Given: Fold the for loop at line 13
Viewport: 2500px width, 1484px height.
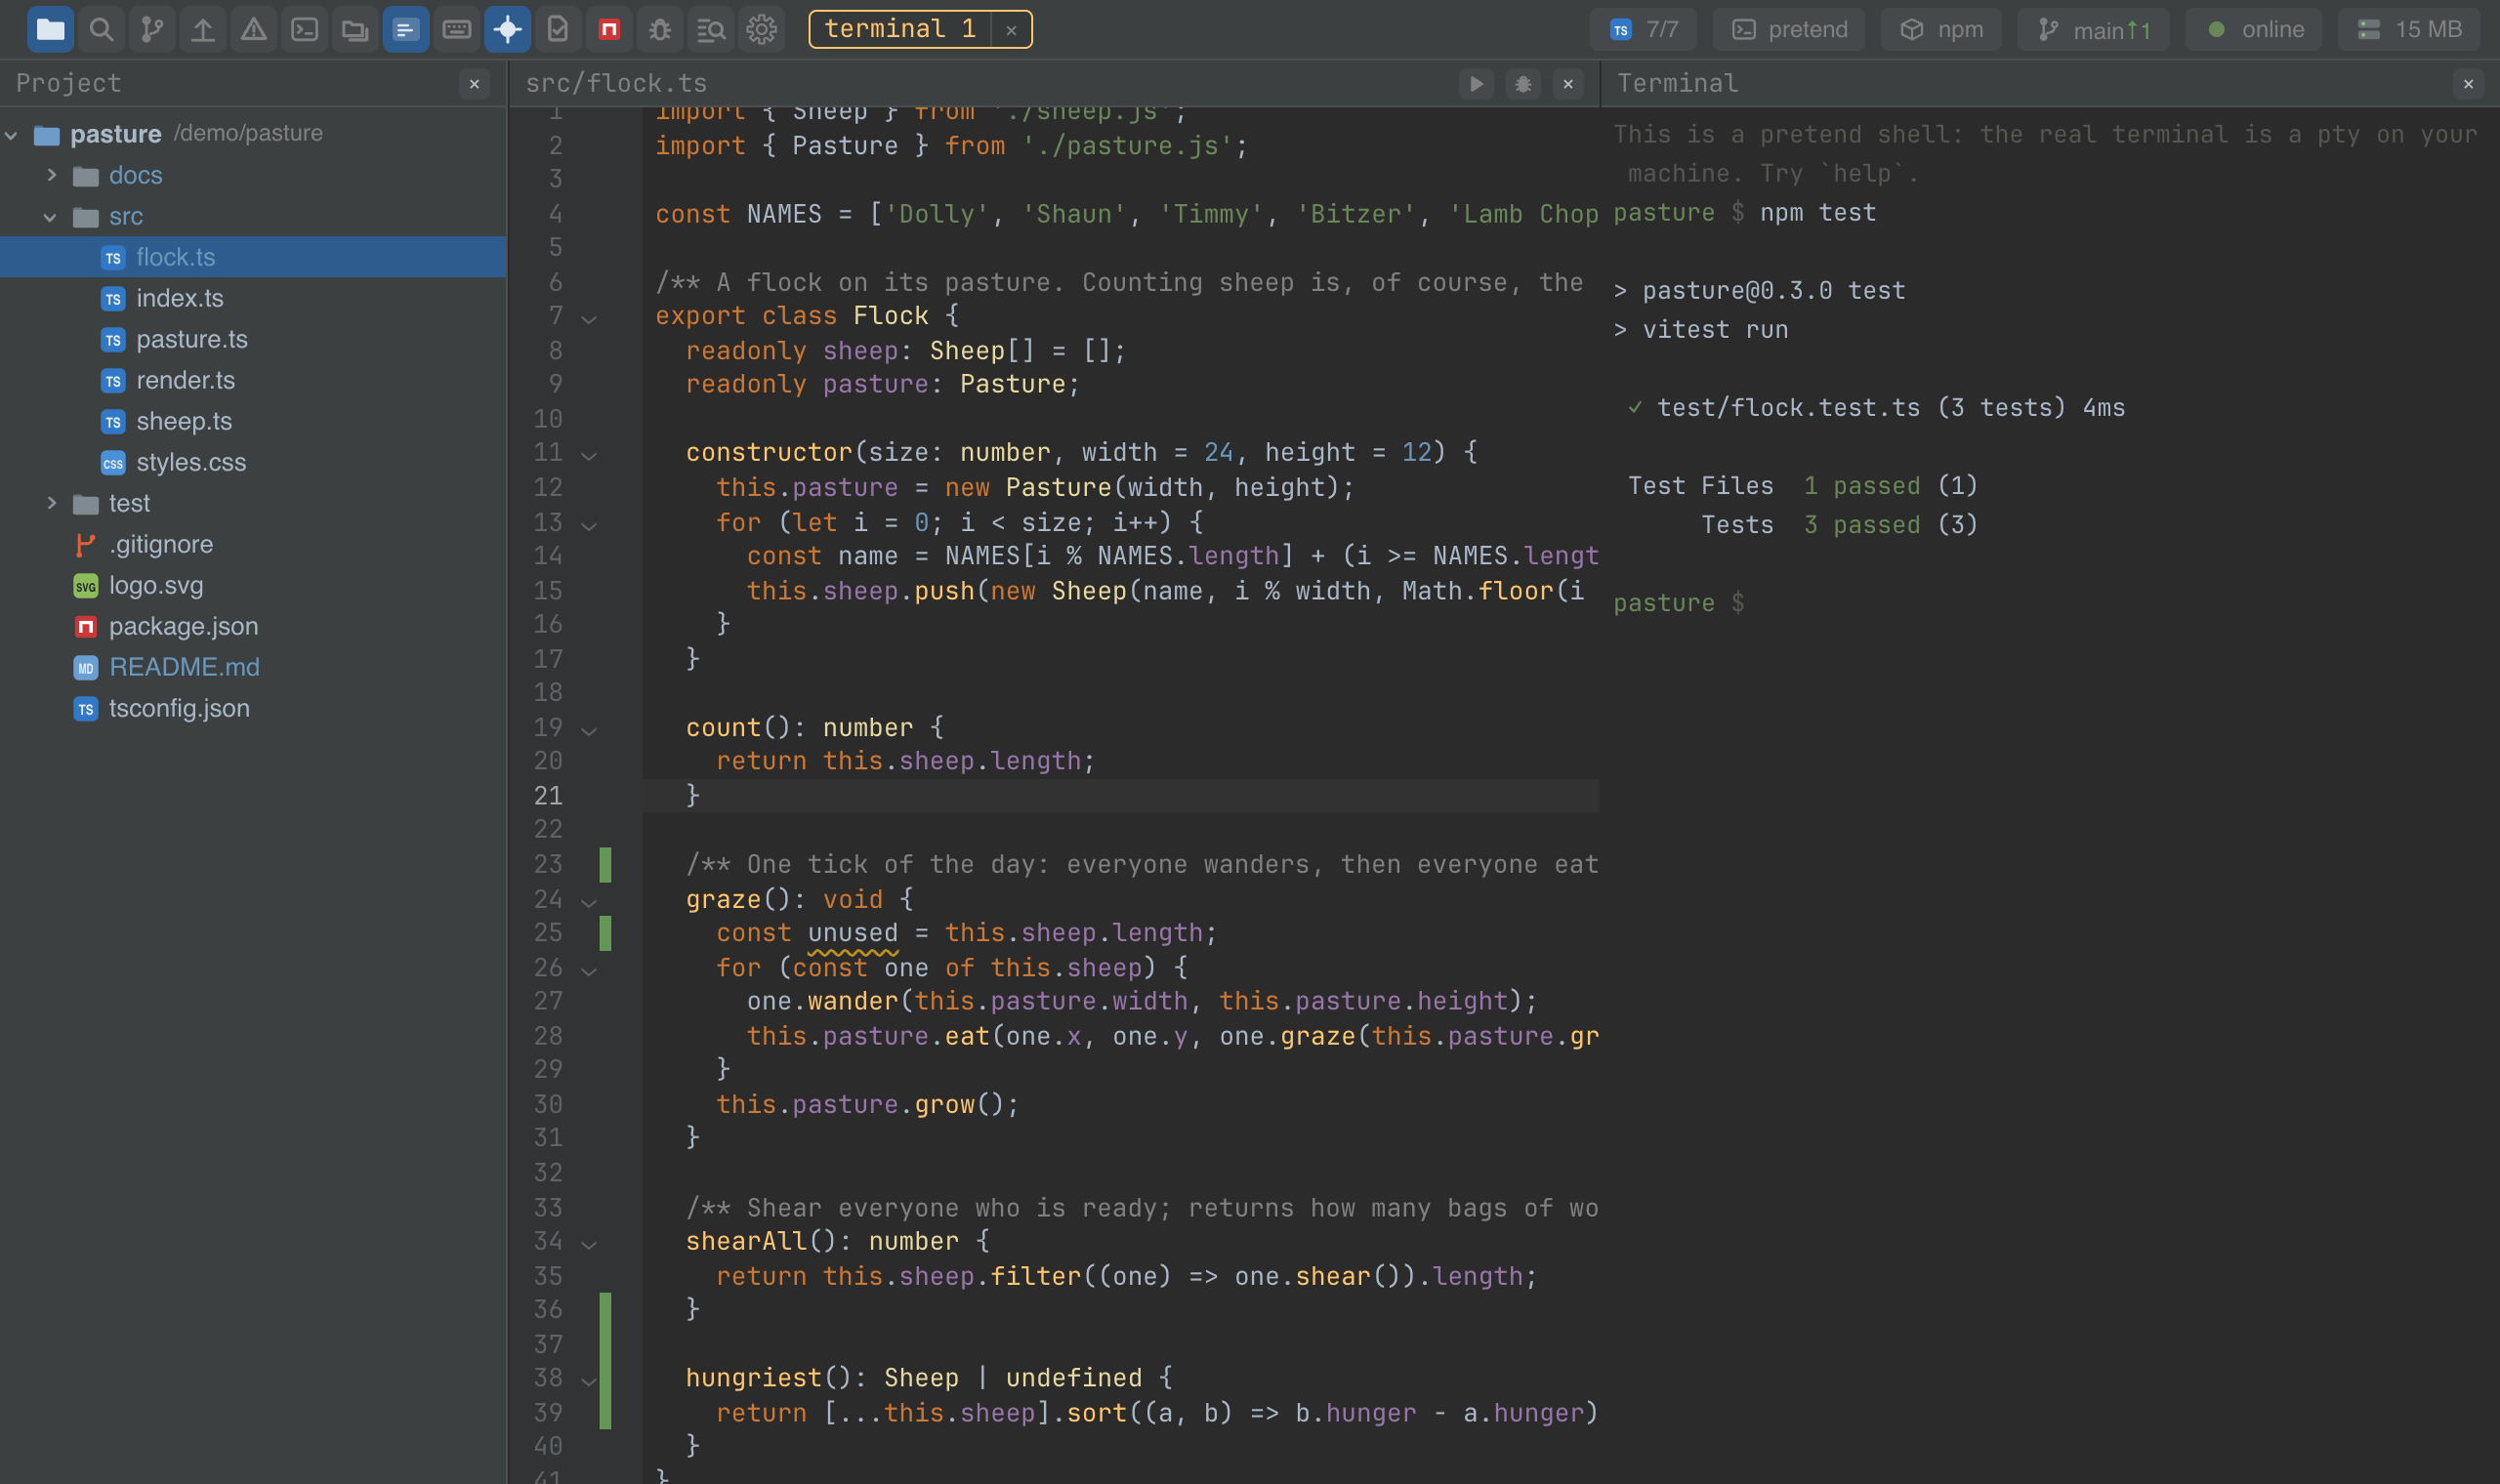Looking at the screenshot, I should (589, 525).
